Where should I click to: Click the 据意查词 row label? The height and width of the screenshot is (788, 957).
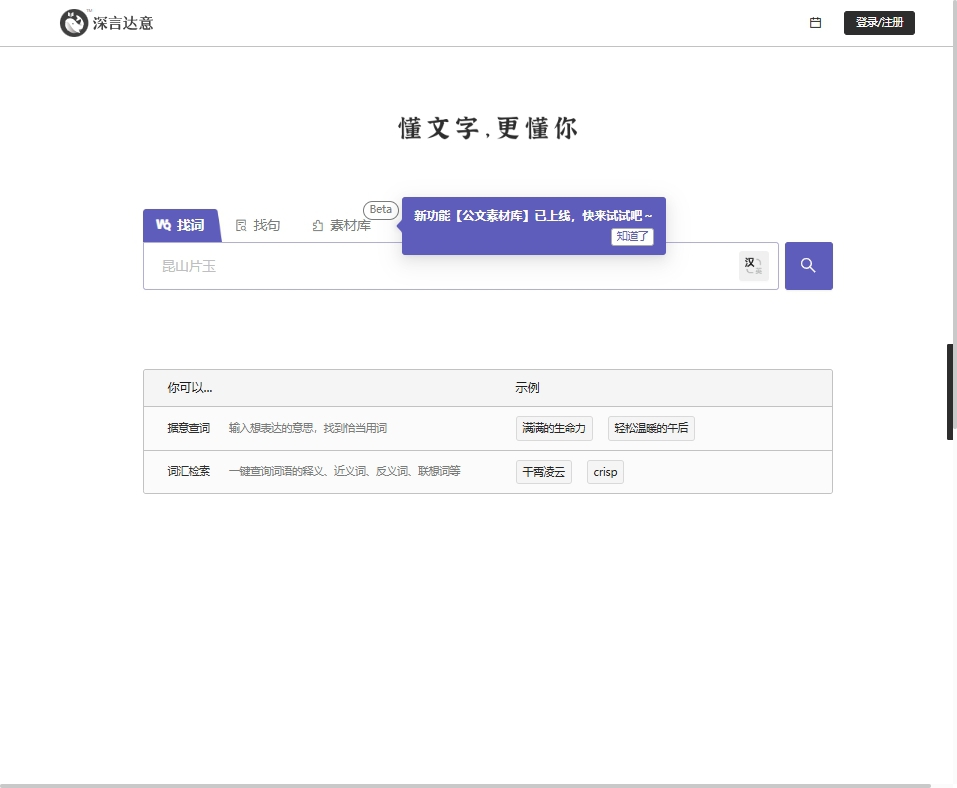pyautogui.click(x=188, y=428)
